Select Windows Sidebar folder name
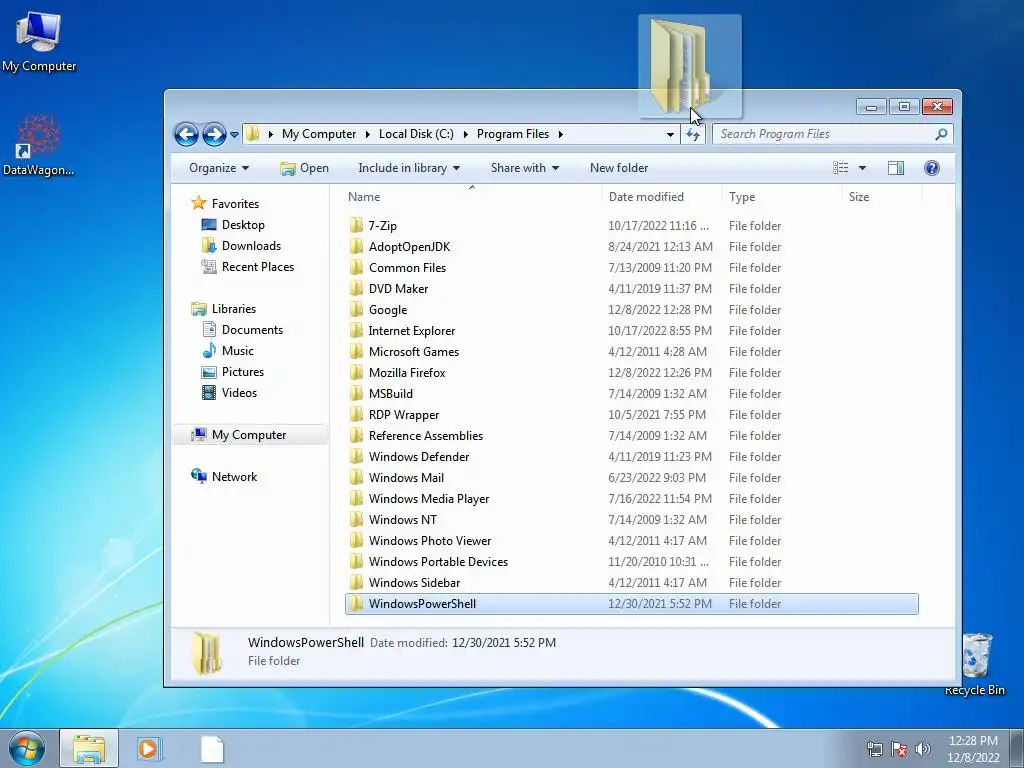 (414, 583)
